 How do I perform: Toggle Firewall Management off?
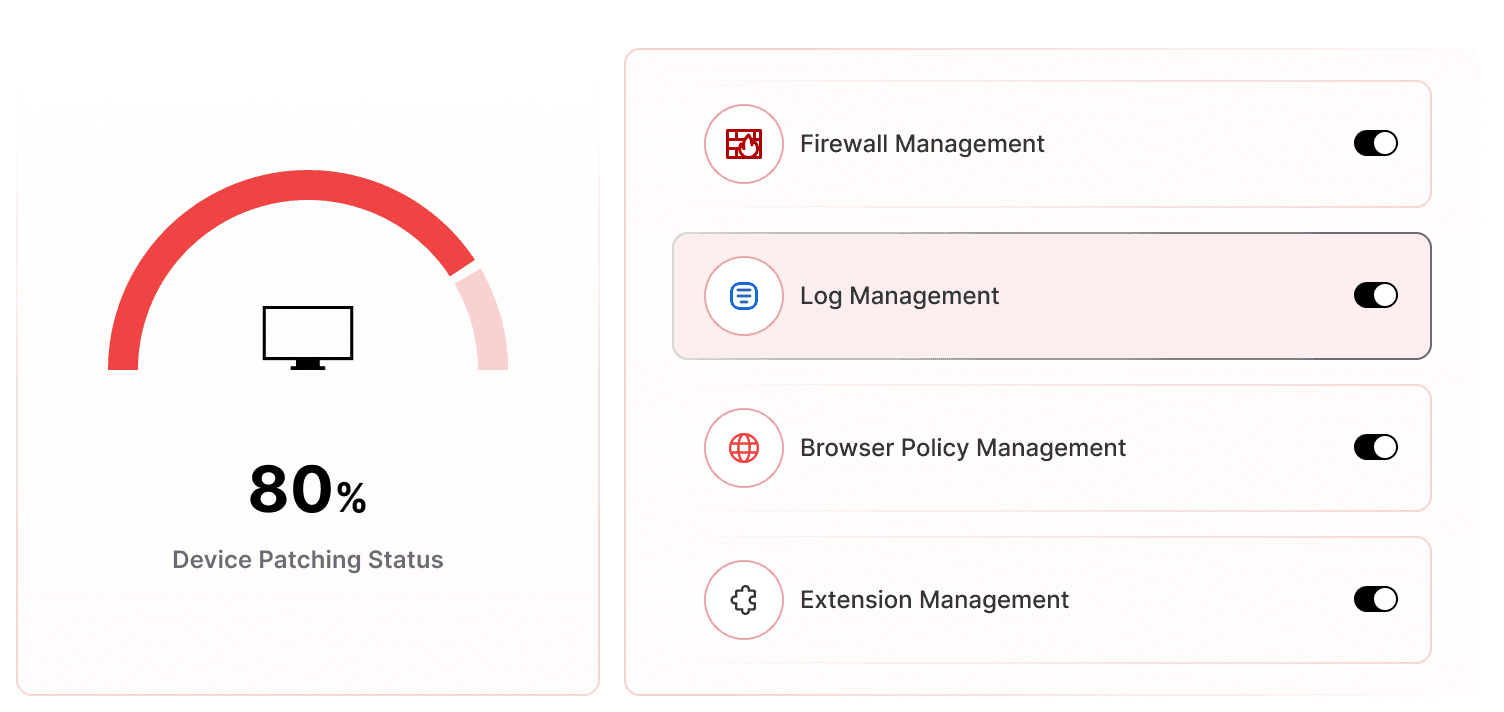tap(1376, 144)
